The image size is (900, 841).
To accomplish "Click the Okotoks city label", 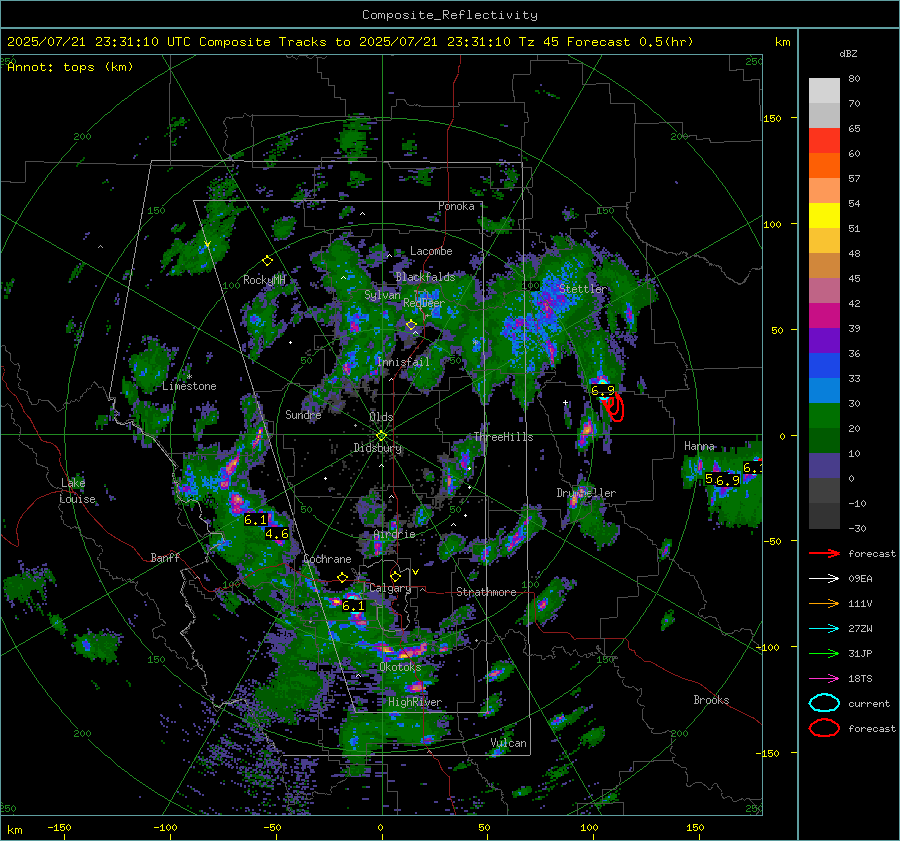I will pyautogui.click(x=400, y=667).
